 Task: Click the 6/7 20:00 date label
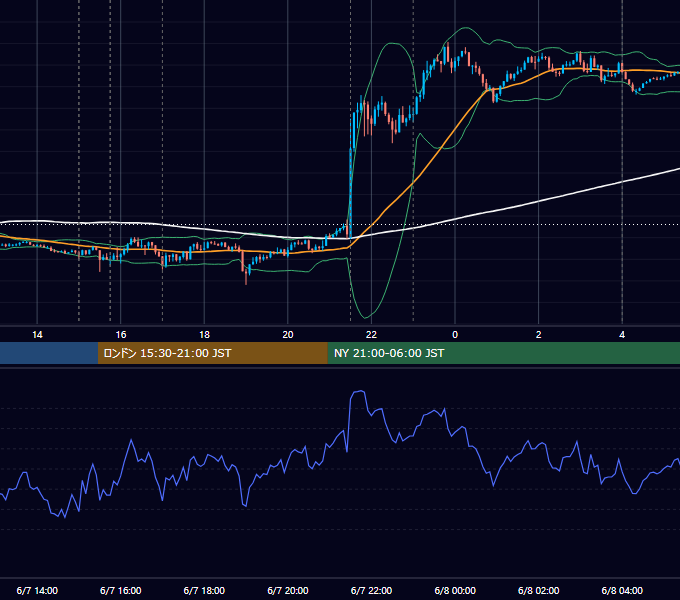288,590
